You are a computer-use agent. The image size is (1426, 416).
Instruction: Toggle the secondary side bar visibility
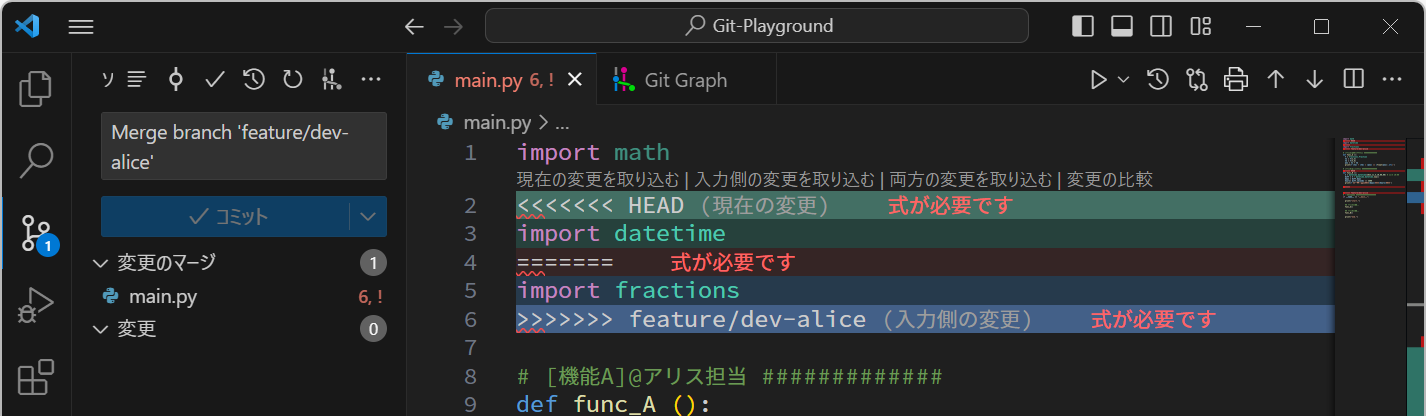point(1161,27)
